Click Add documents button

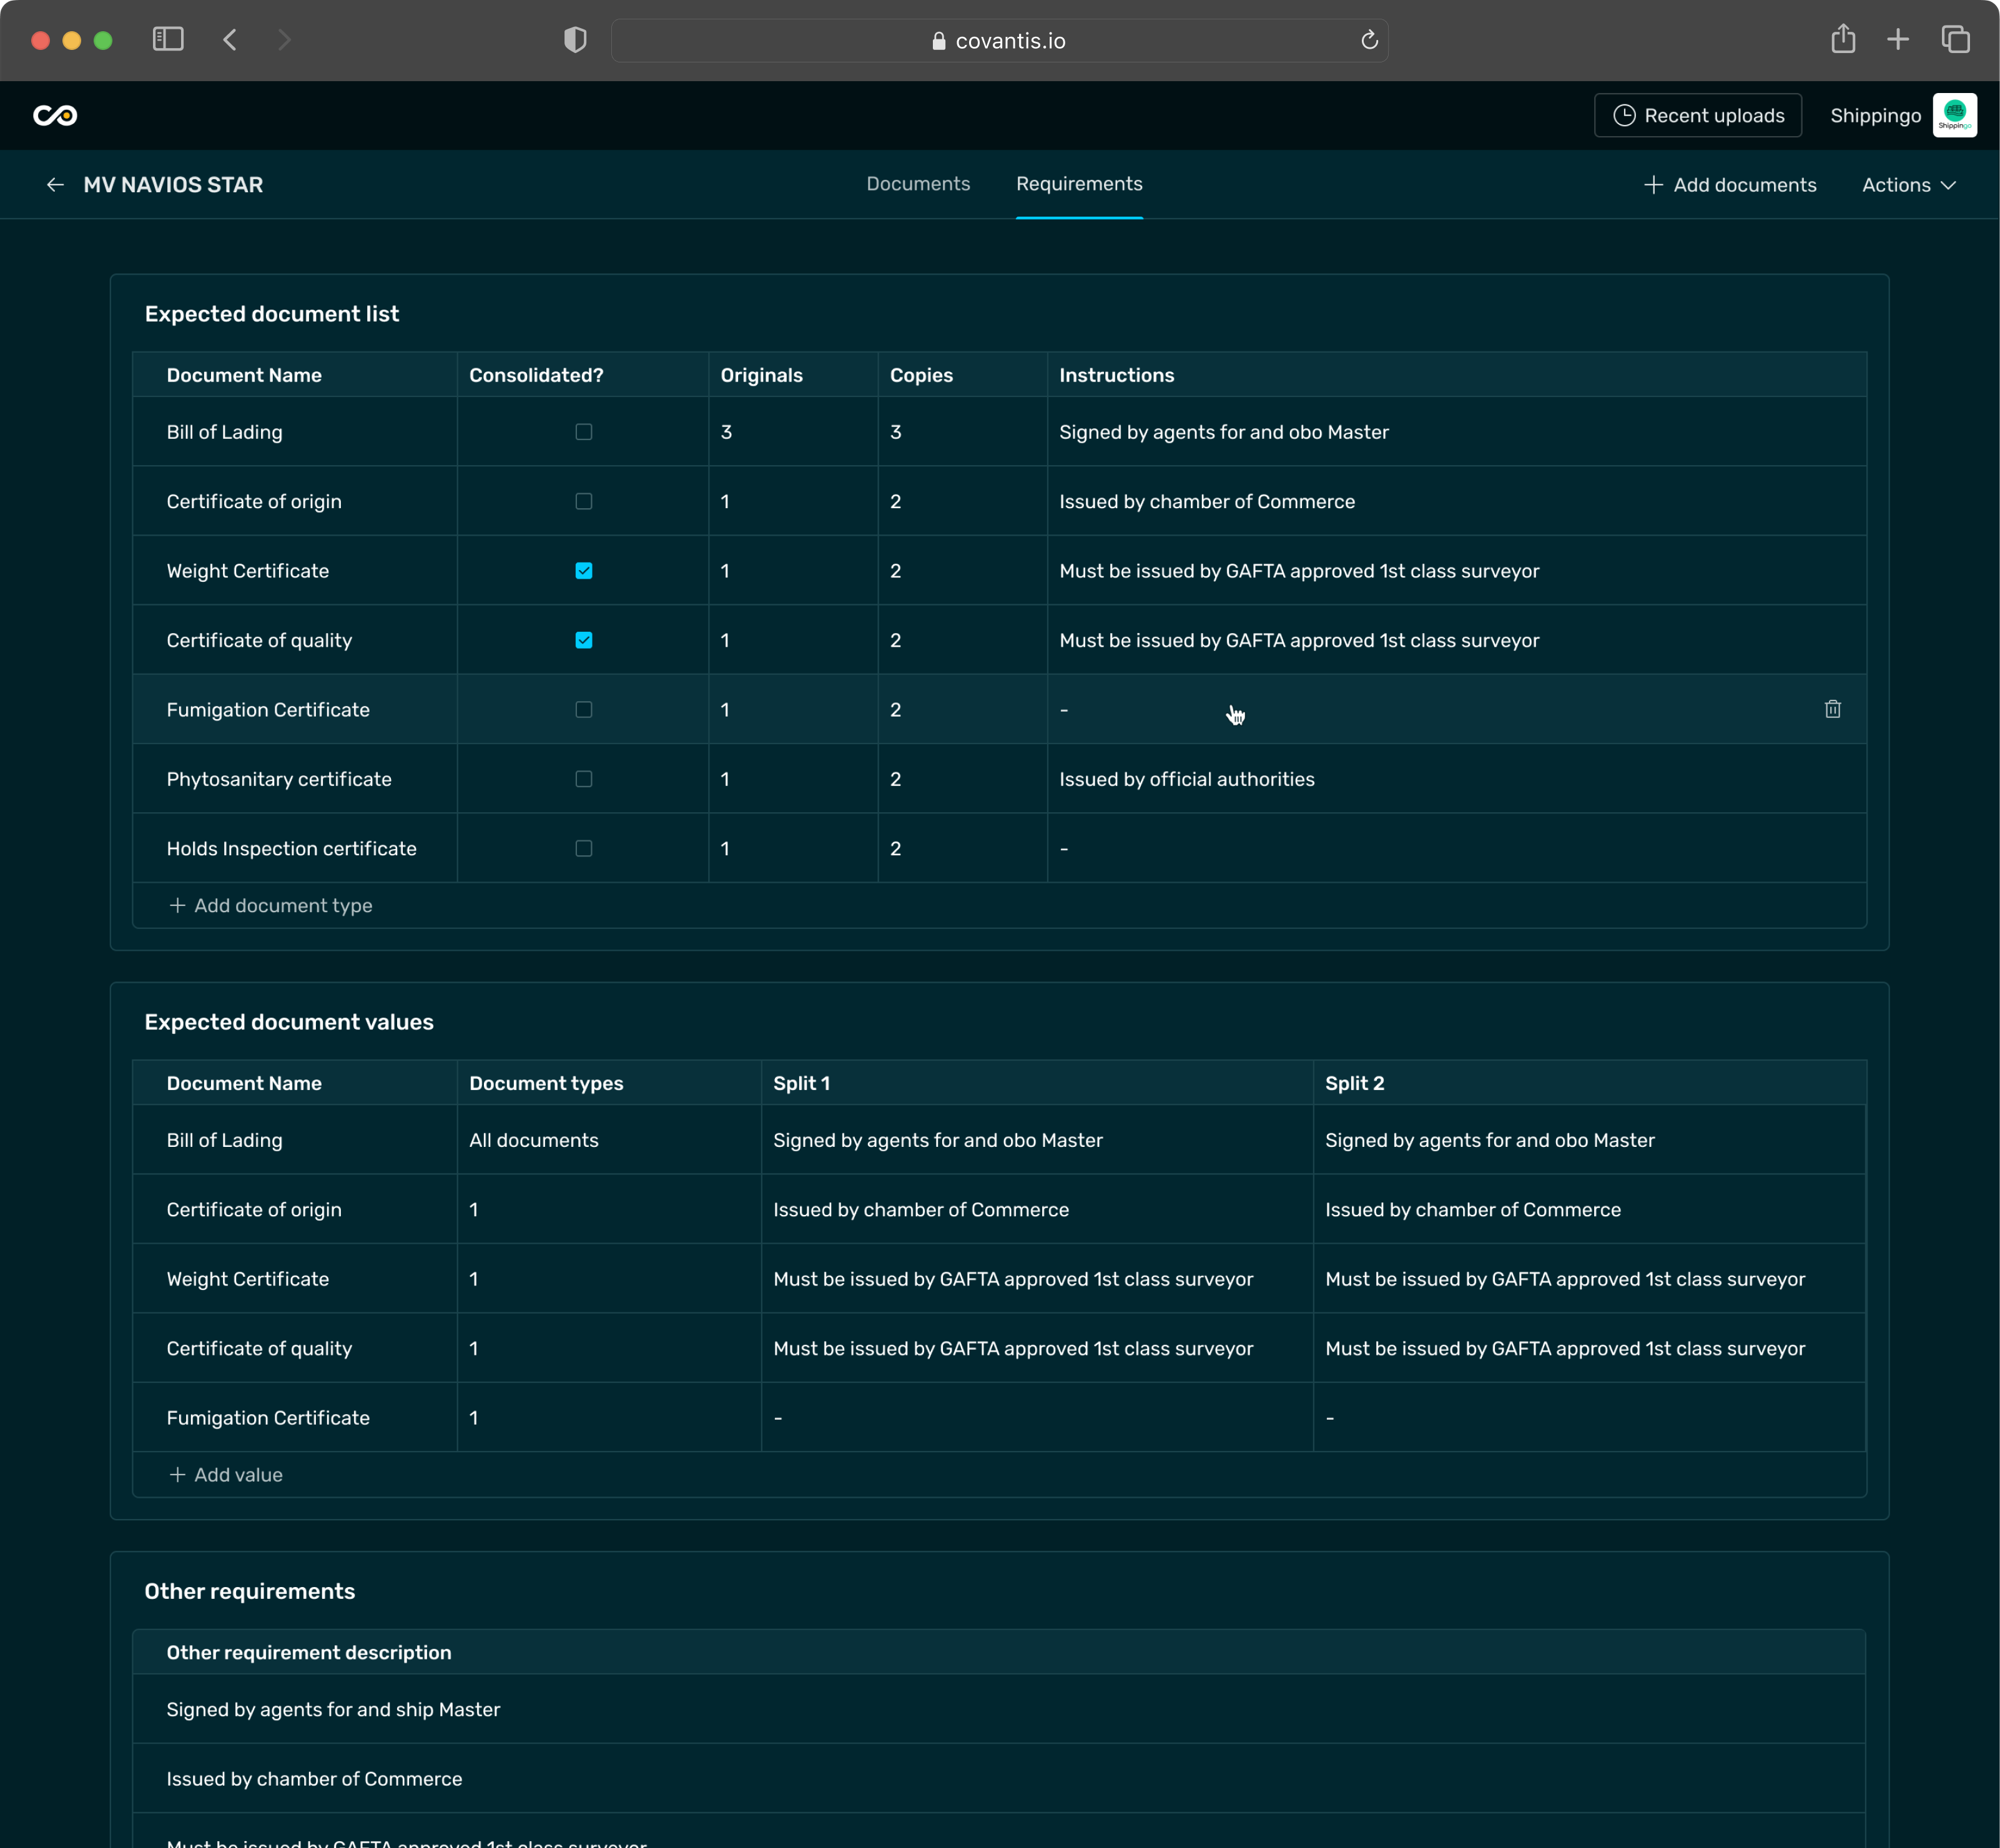1730,185
